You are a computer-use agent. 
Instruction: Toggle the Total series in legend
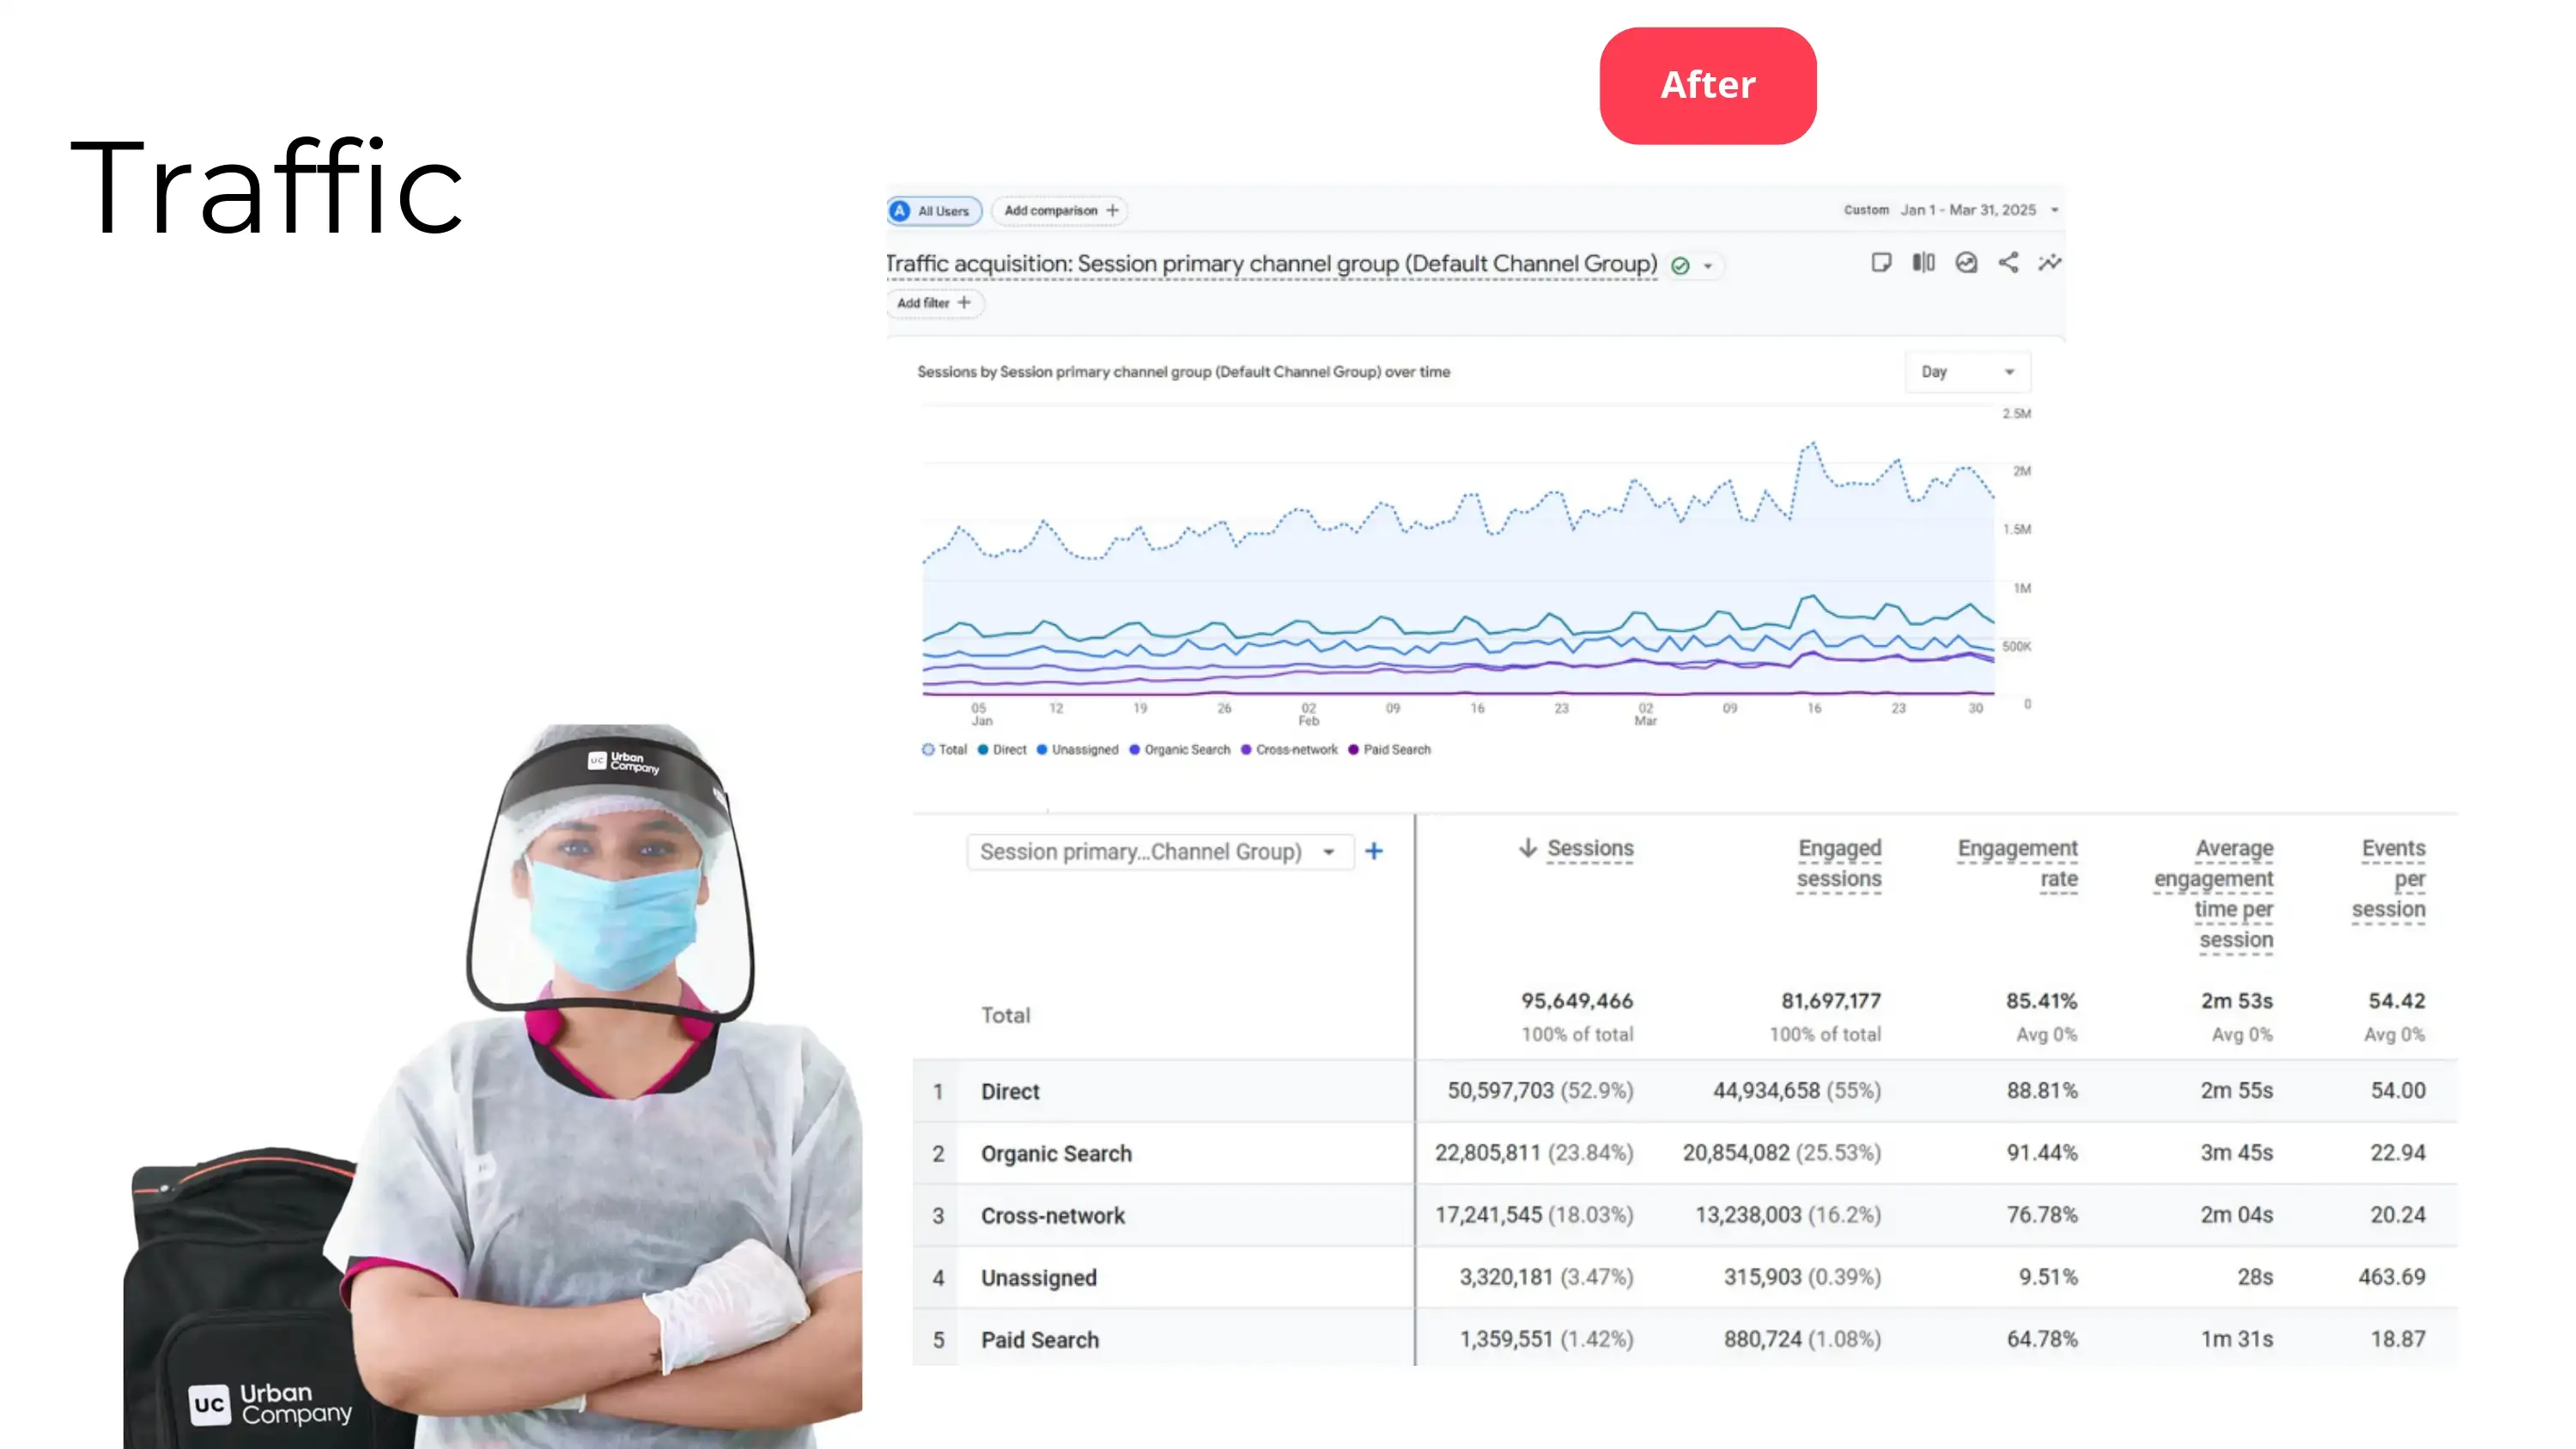coord(944,750)
